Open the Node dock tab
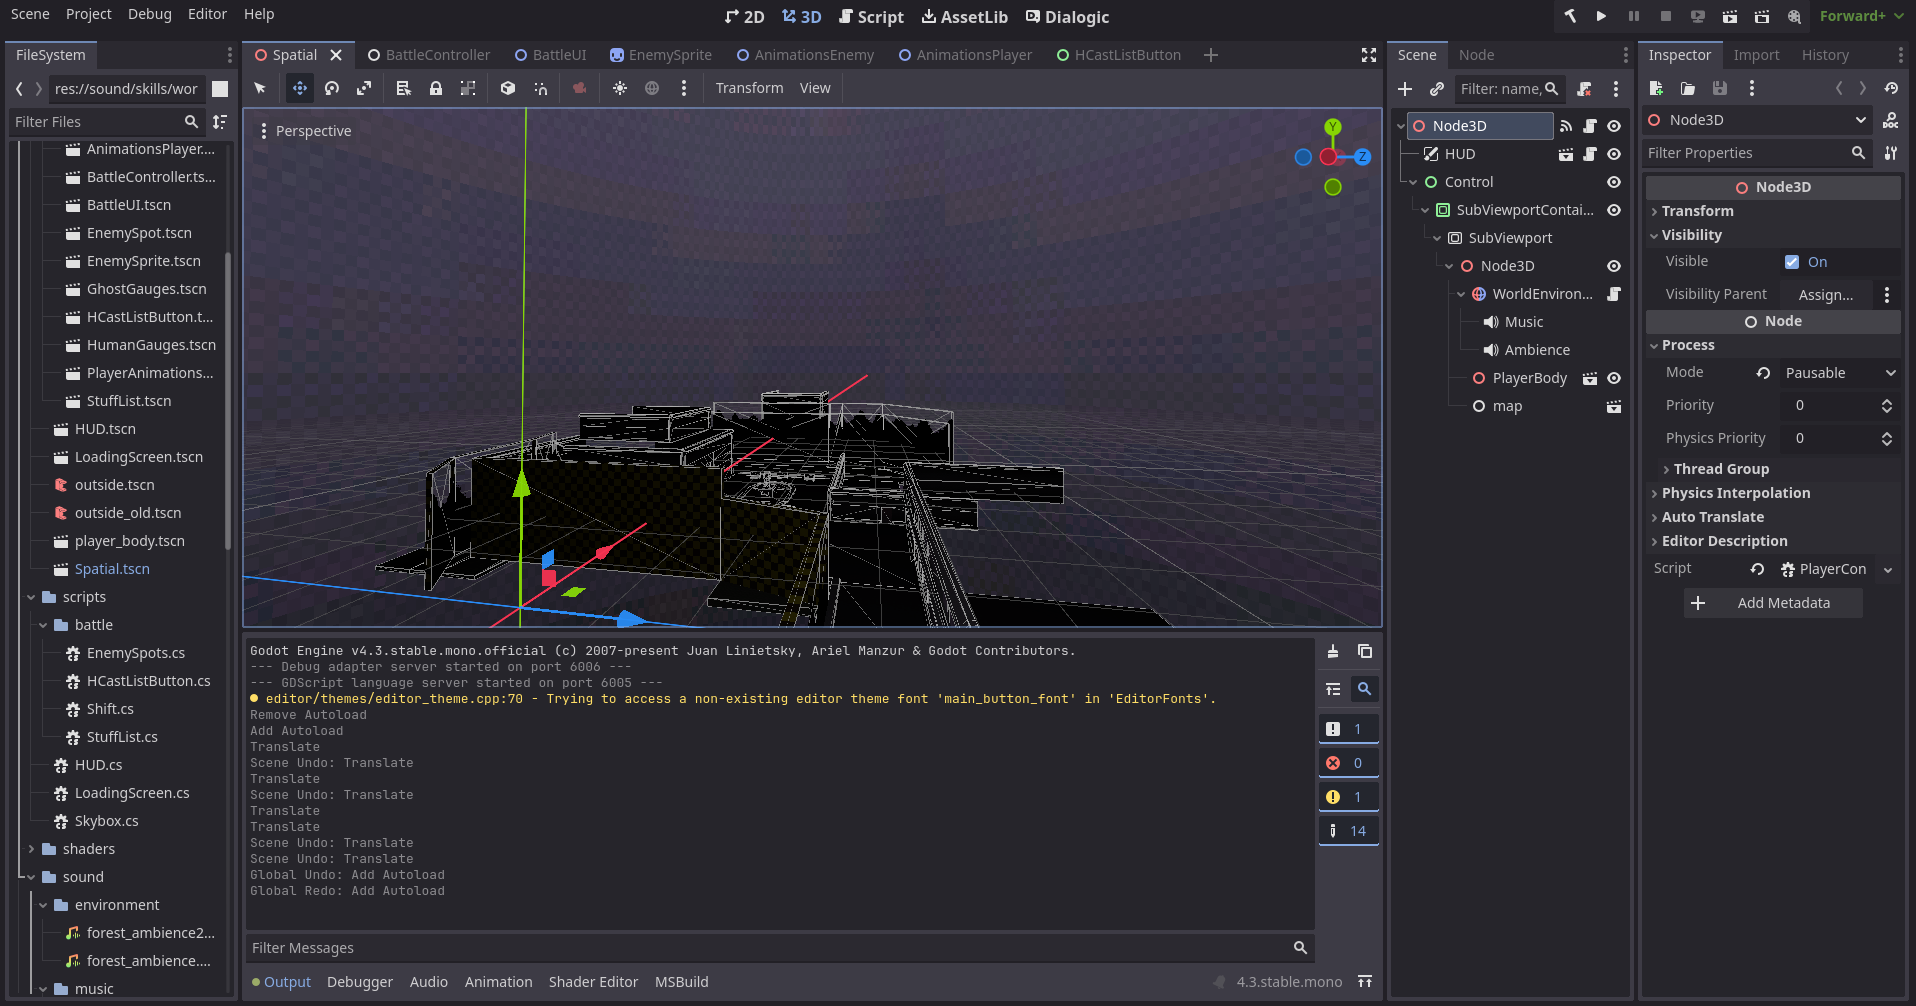The height and width of the screenshot is (1006, 1916). coord(1476,55)
